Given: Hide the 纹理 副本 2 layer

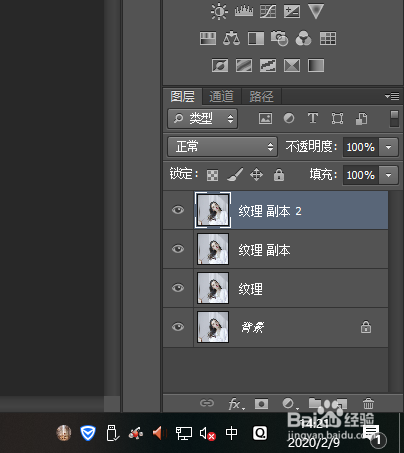Looking at the screenshot, I should [178, 210].
